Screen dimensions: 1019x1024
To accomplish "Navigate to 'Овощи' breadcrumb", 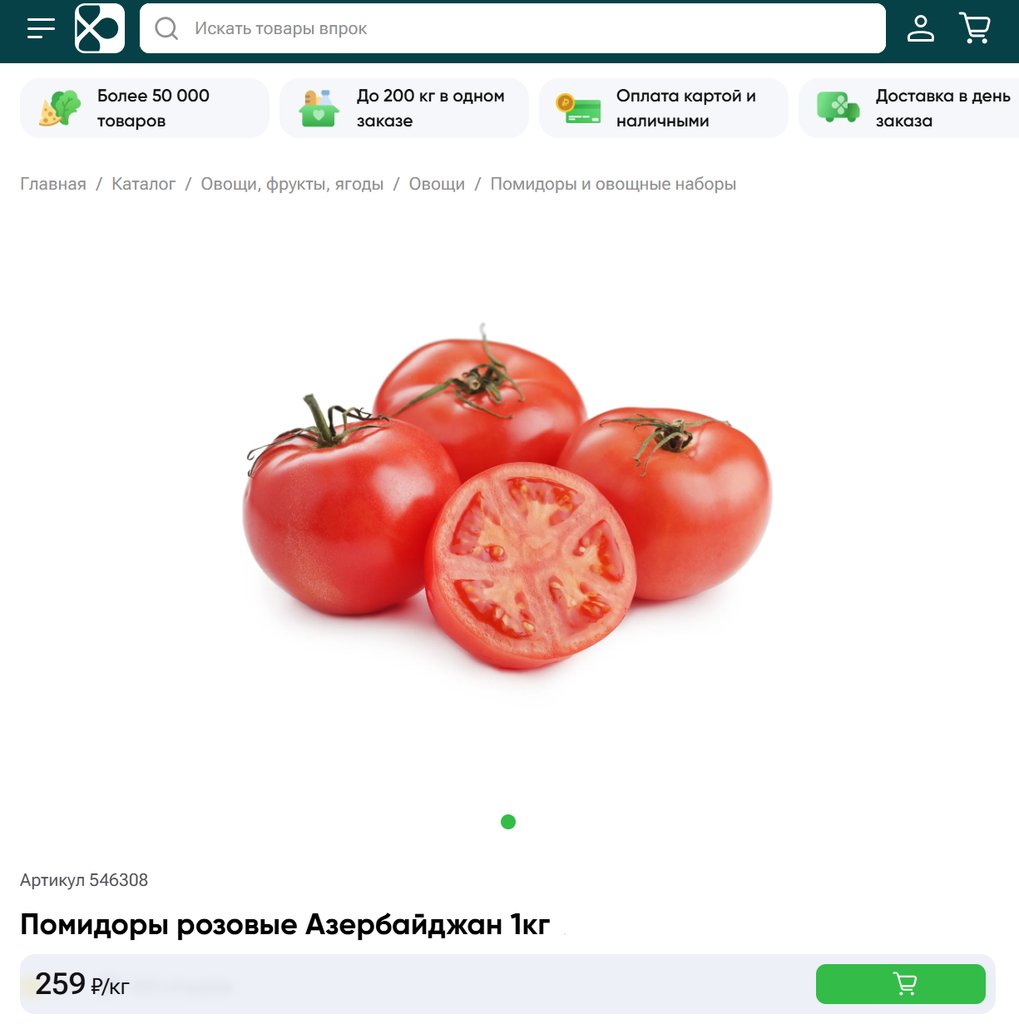I will [437, 184].
